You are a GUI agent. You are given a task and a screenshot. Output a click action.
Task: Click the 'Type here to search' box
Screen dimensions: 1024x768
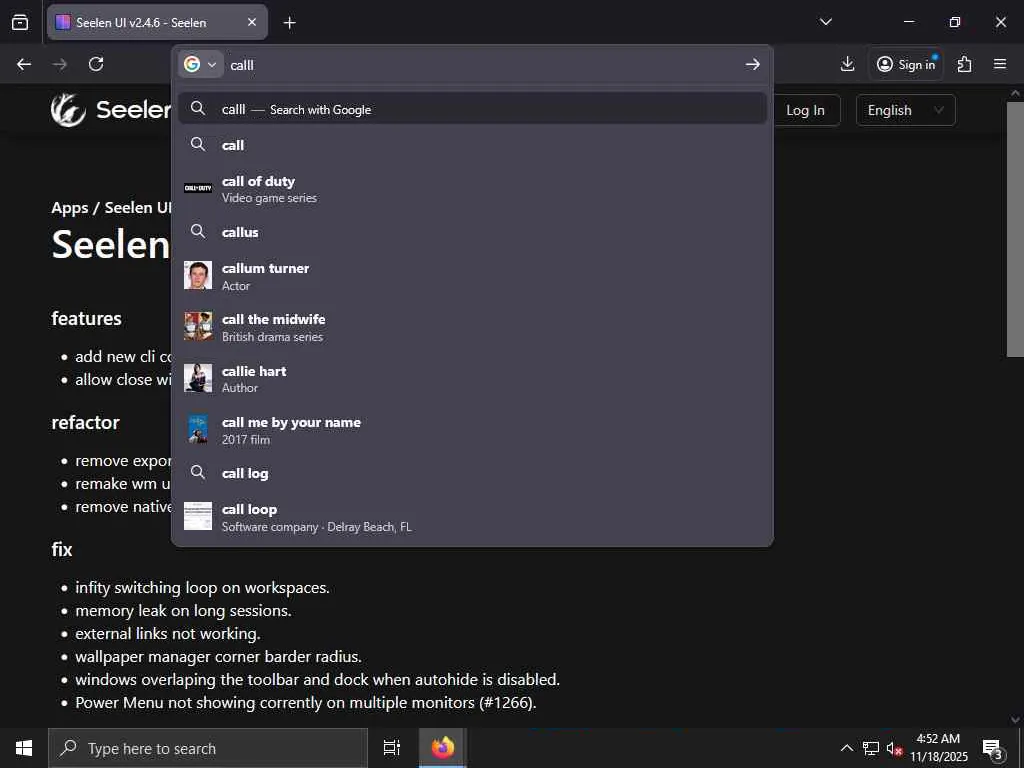208,748
